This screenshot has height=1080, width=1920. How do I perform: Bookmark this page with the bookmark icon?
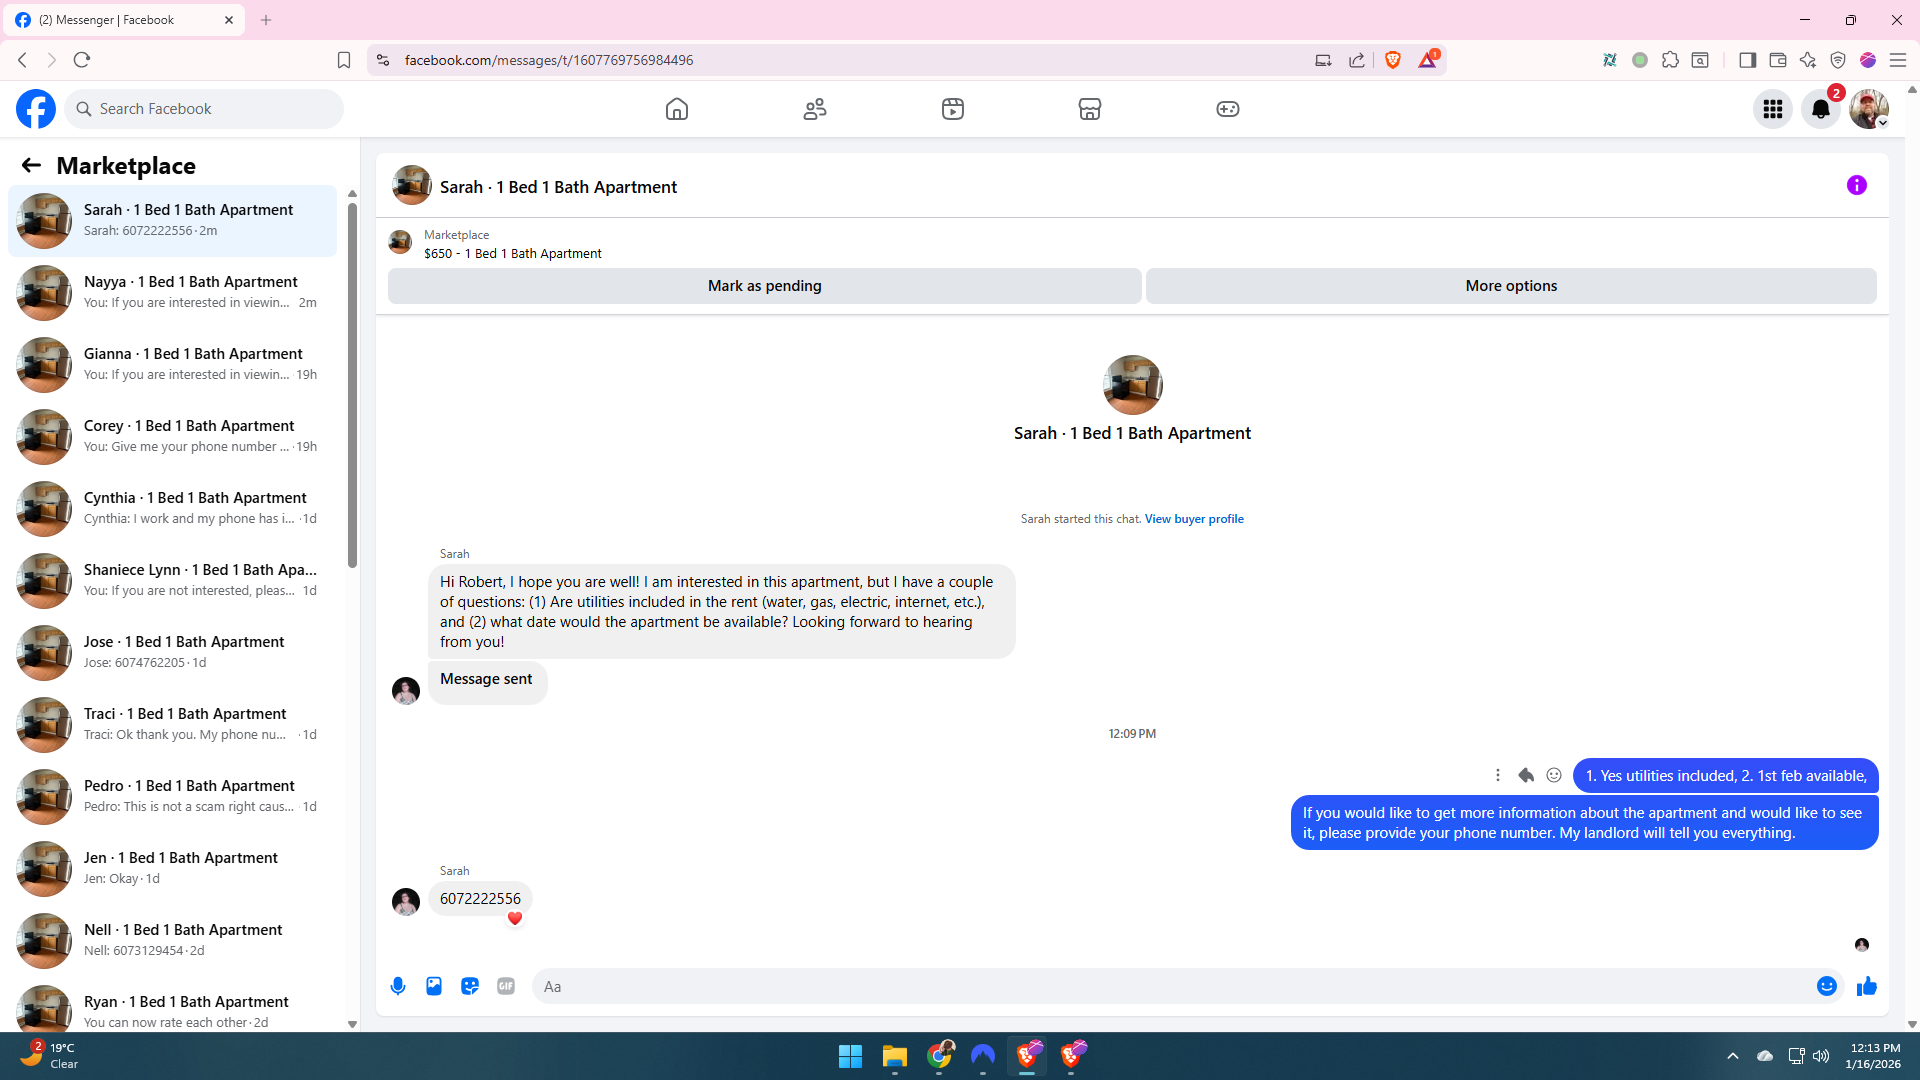pyautogui.click(x=344, y=60)
